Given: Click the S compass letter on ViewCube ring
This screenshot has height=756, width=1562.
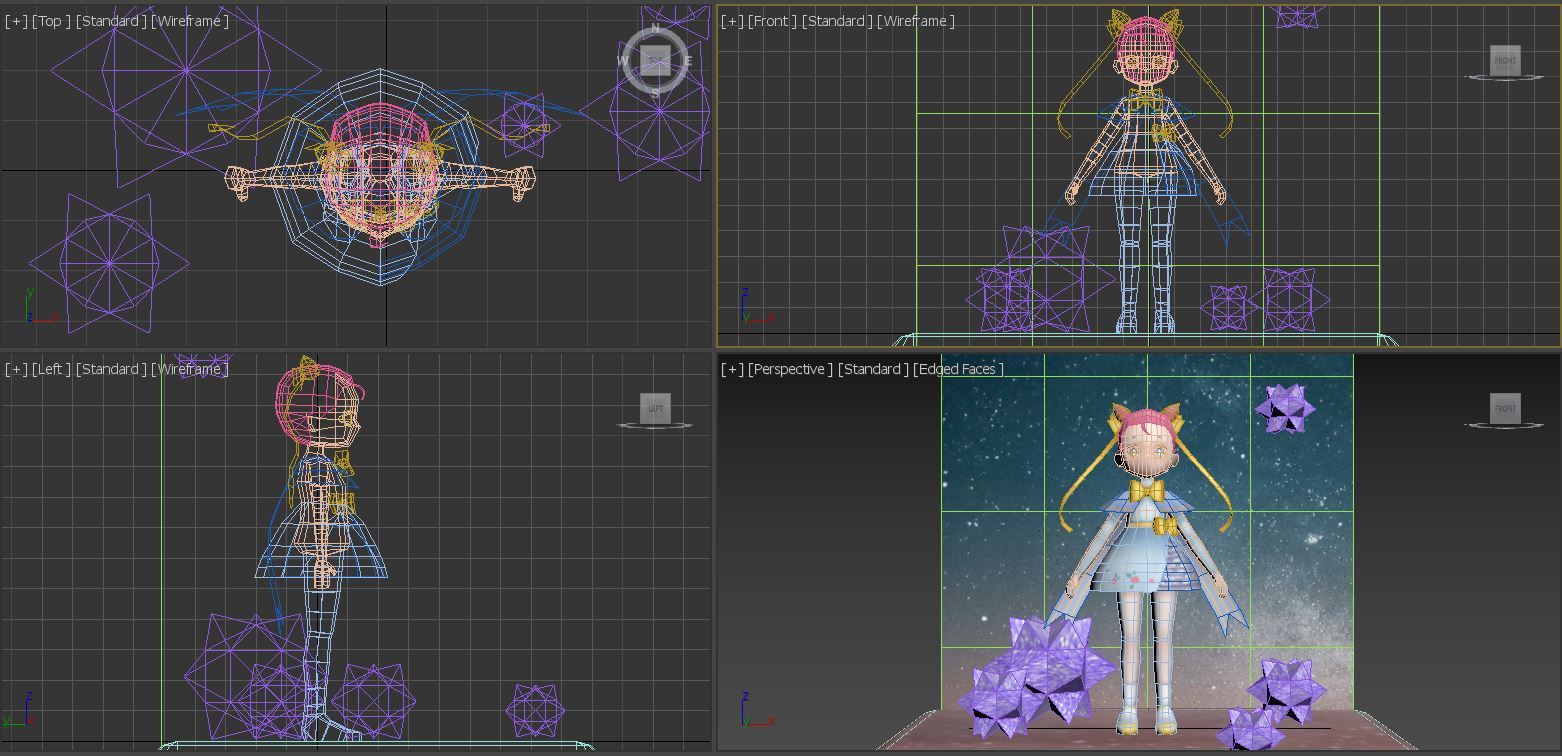Looking at the screenshot, I should pos(655,93).
